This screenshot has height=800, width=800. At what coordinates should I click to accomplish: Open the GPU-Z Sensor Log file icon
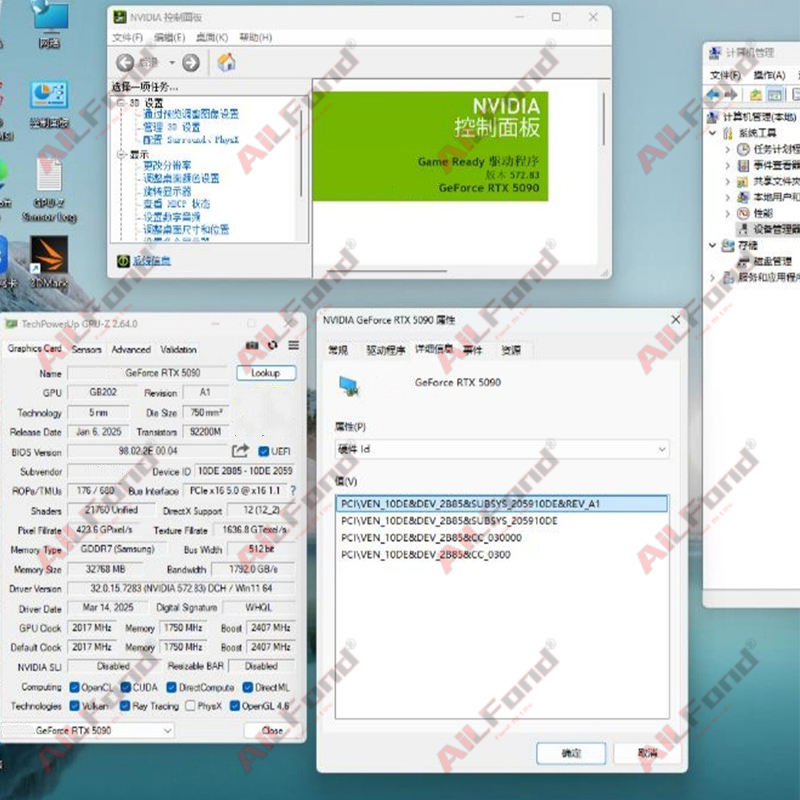click(49, 190)
